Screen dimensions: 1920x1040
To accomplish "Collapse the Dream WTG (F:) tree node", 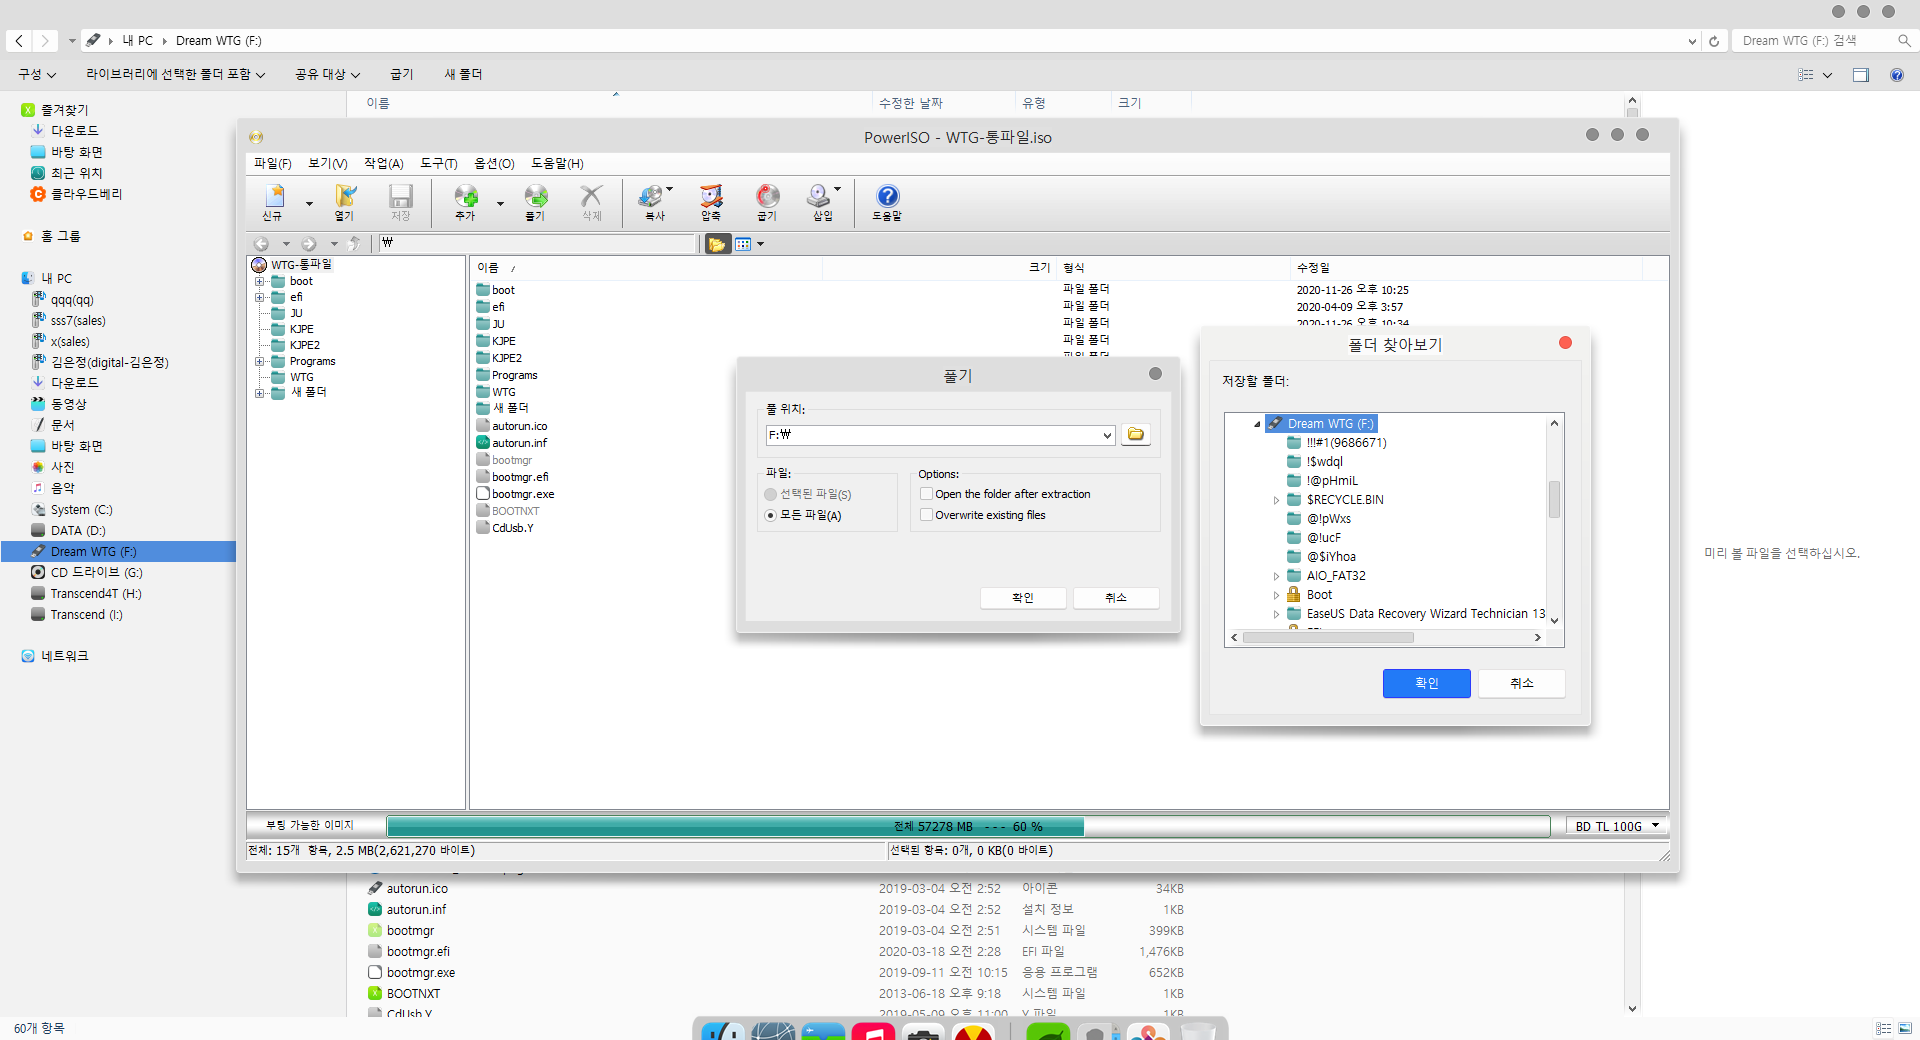I will (1257, 424).
